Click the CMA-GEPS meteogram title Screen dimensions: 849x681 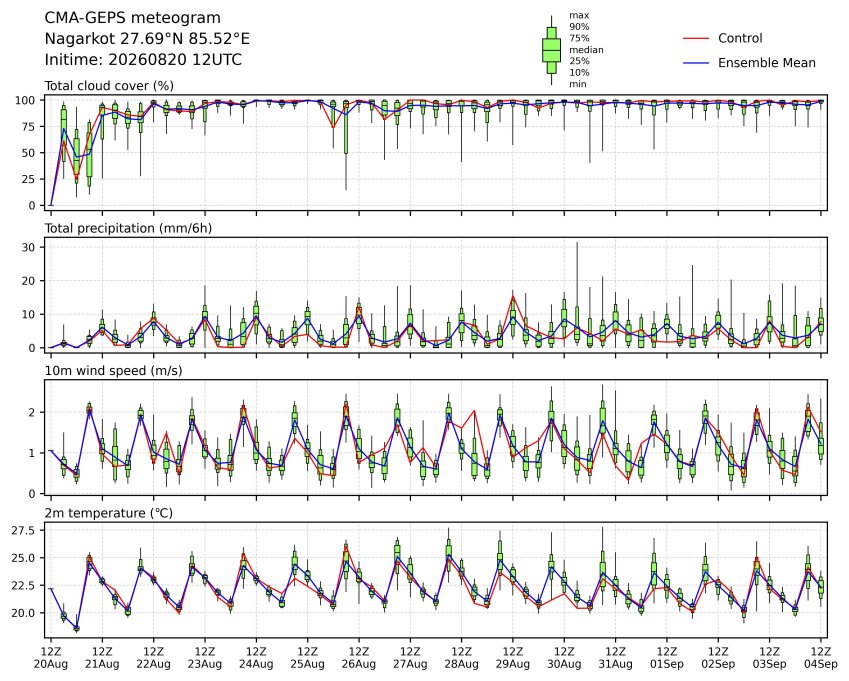(132, 18)
